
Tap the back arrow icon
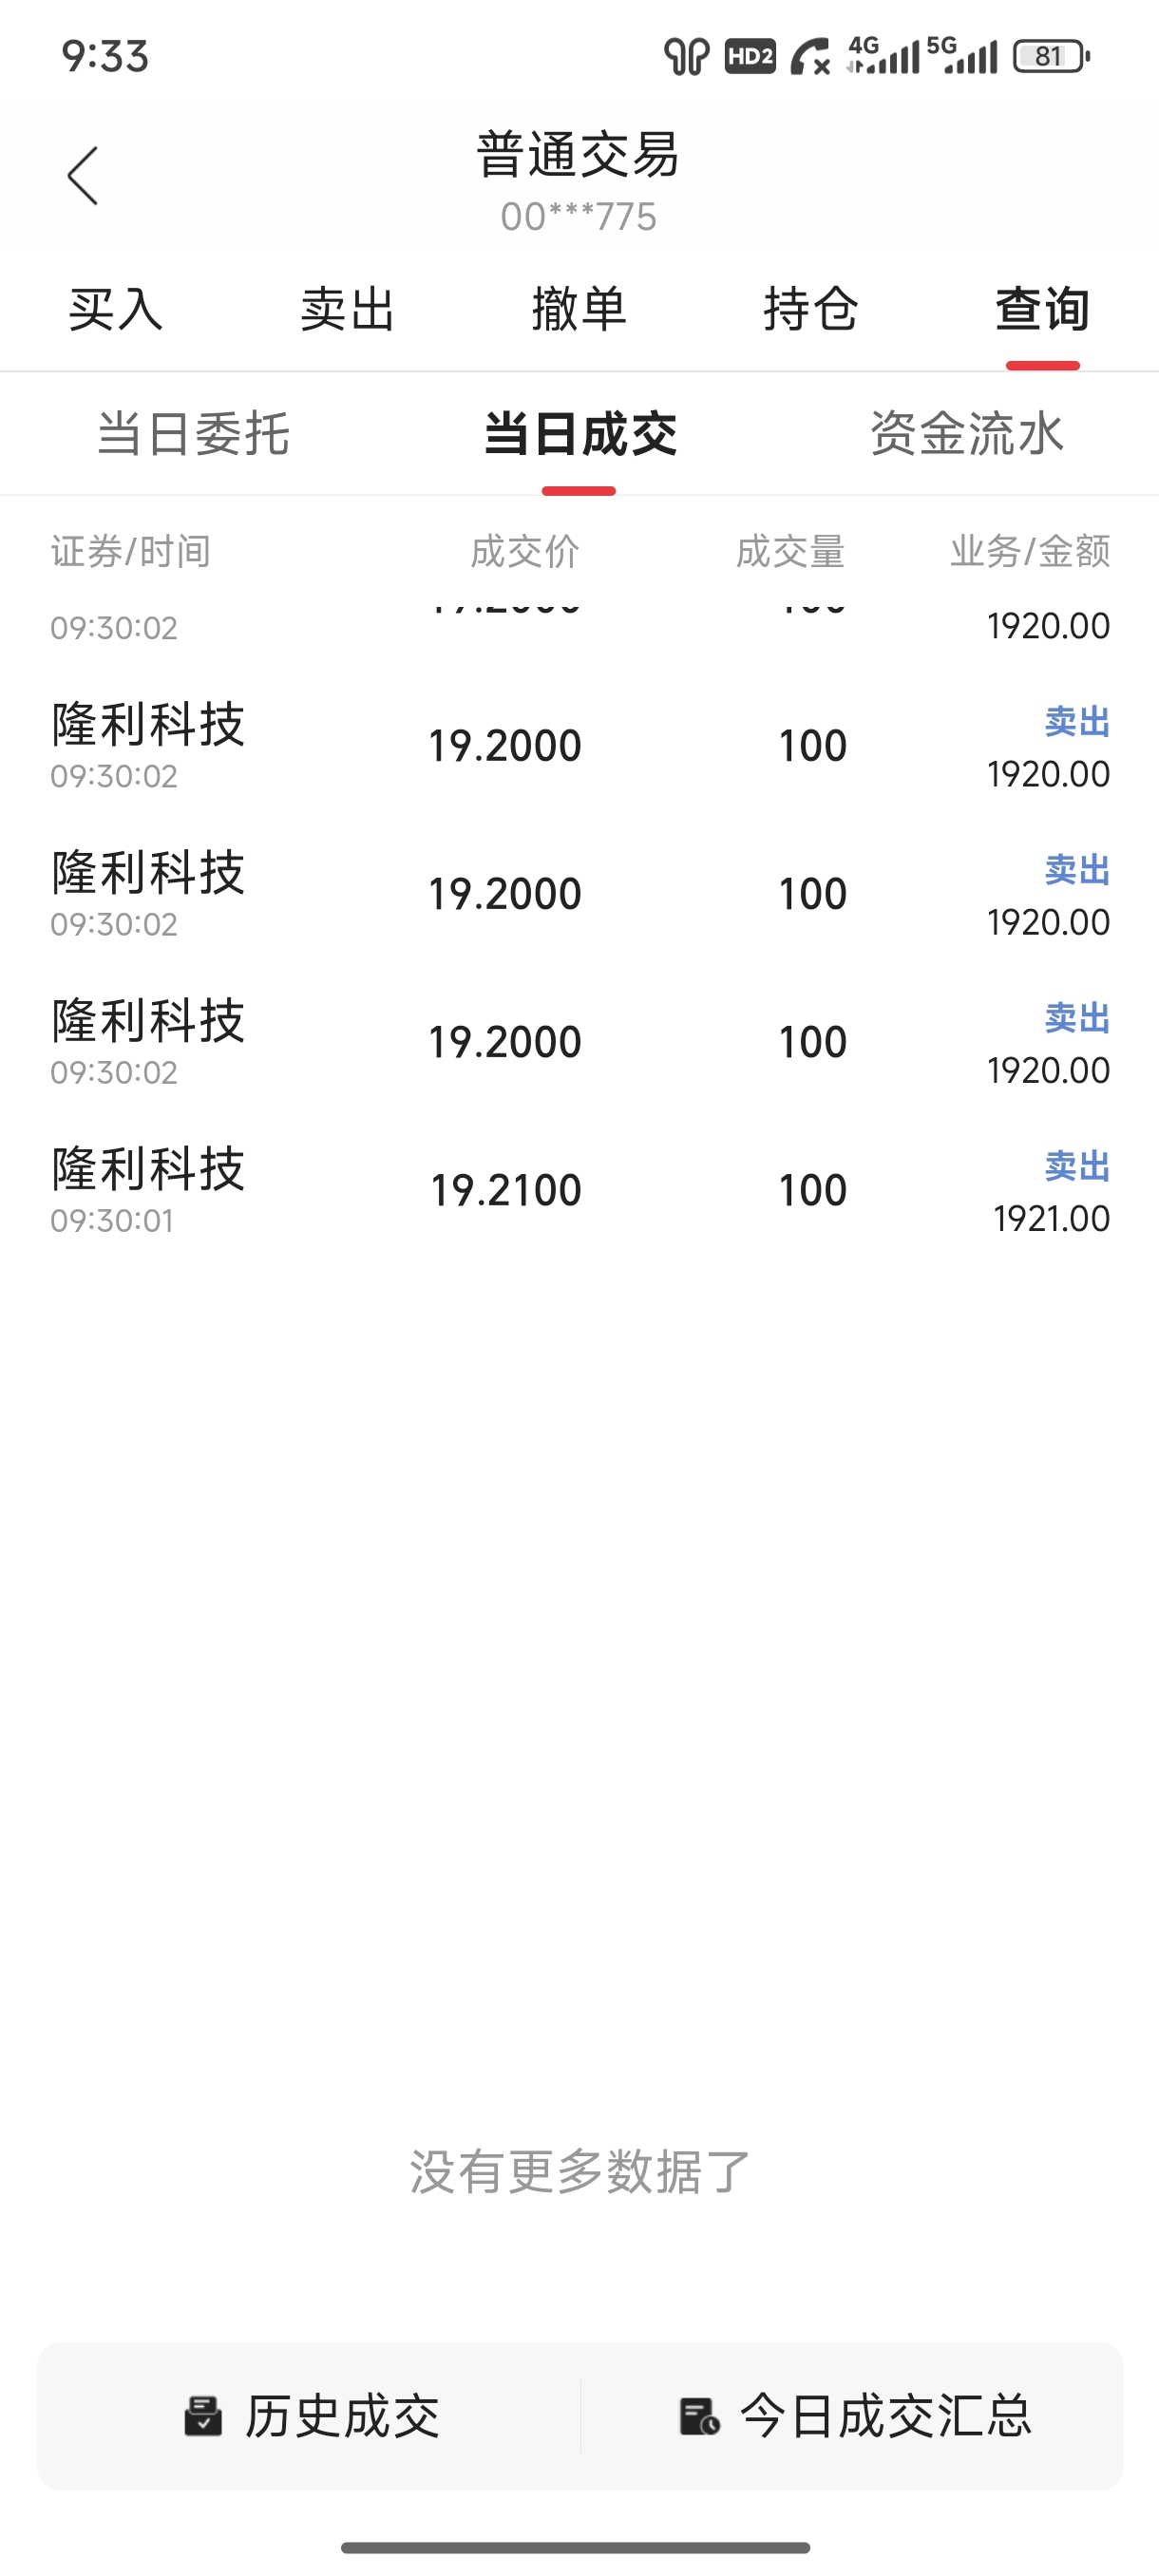pyautogui.click(x=83, y=176)
